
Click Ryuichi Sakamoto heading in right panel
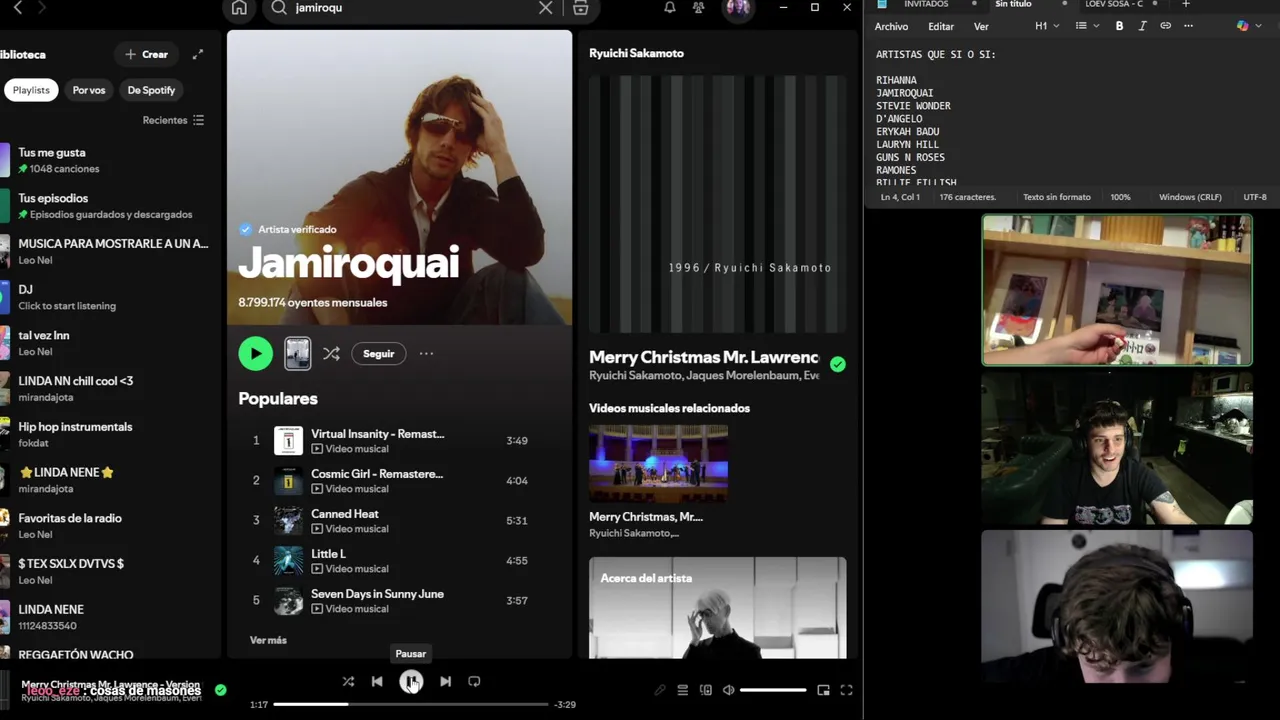point(636,53)
